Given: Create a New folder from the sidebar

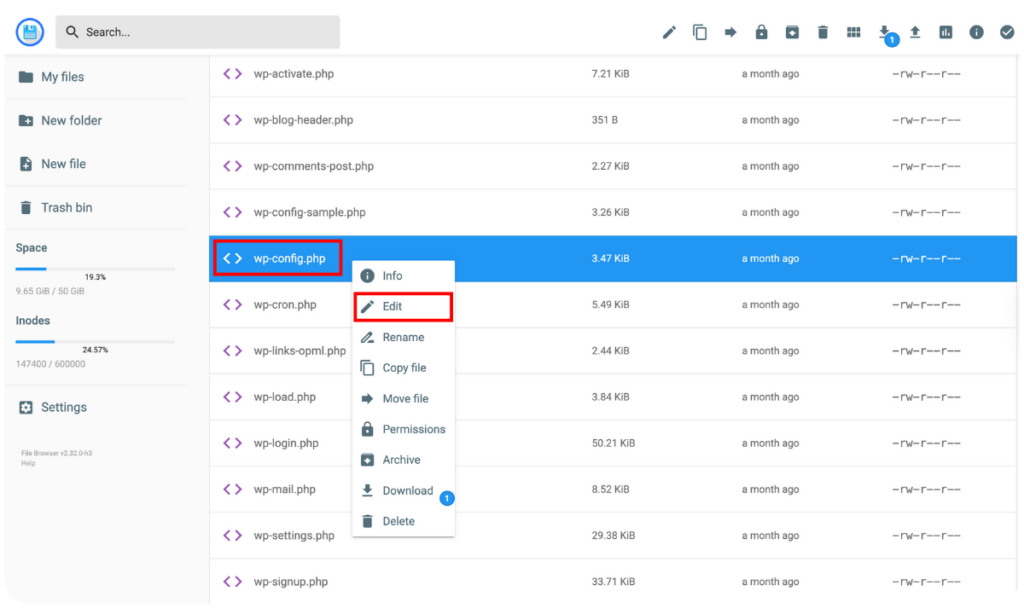Looking at the screenshot, I should 68,120.
